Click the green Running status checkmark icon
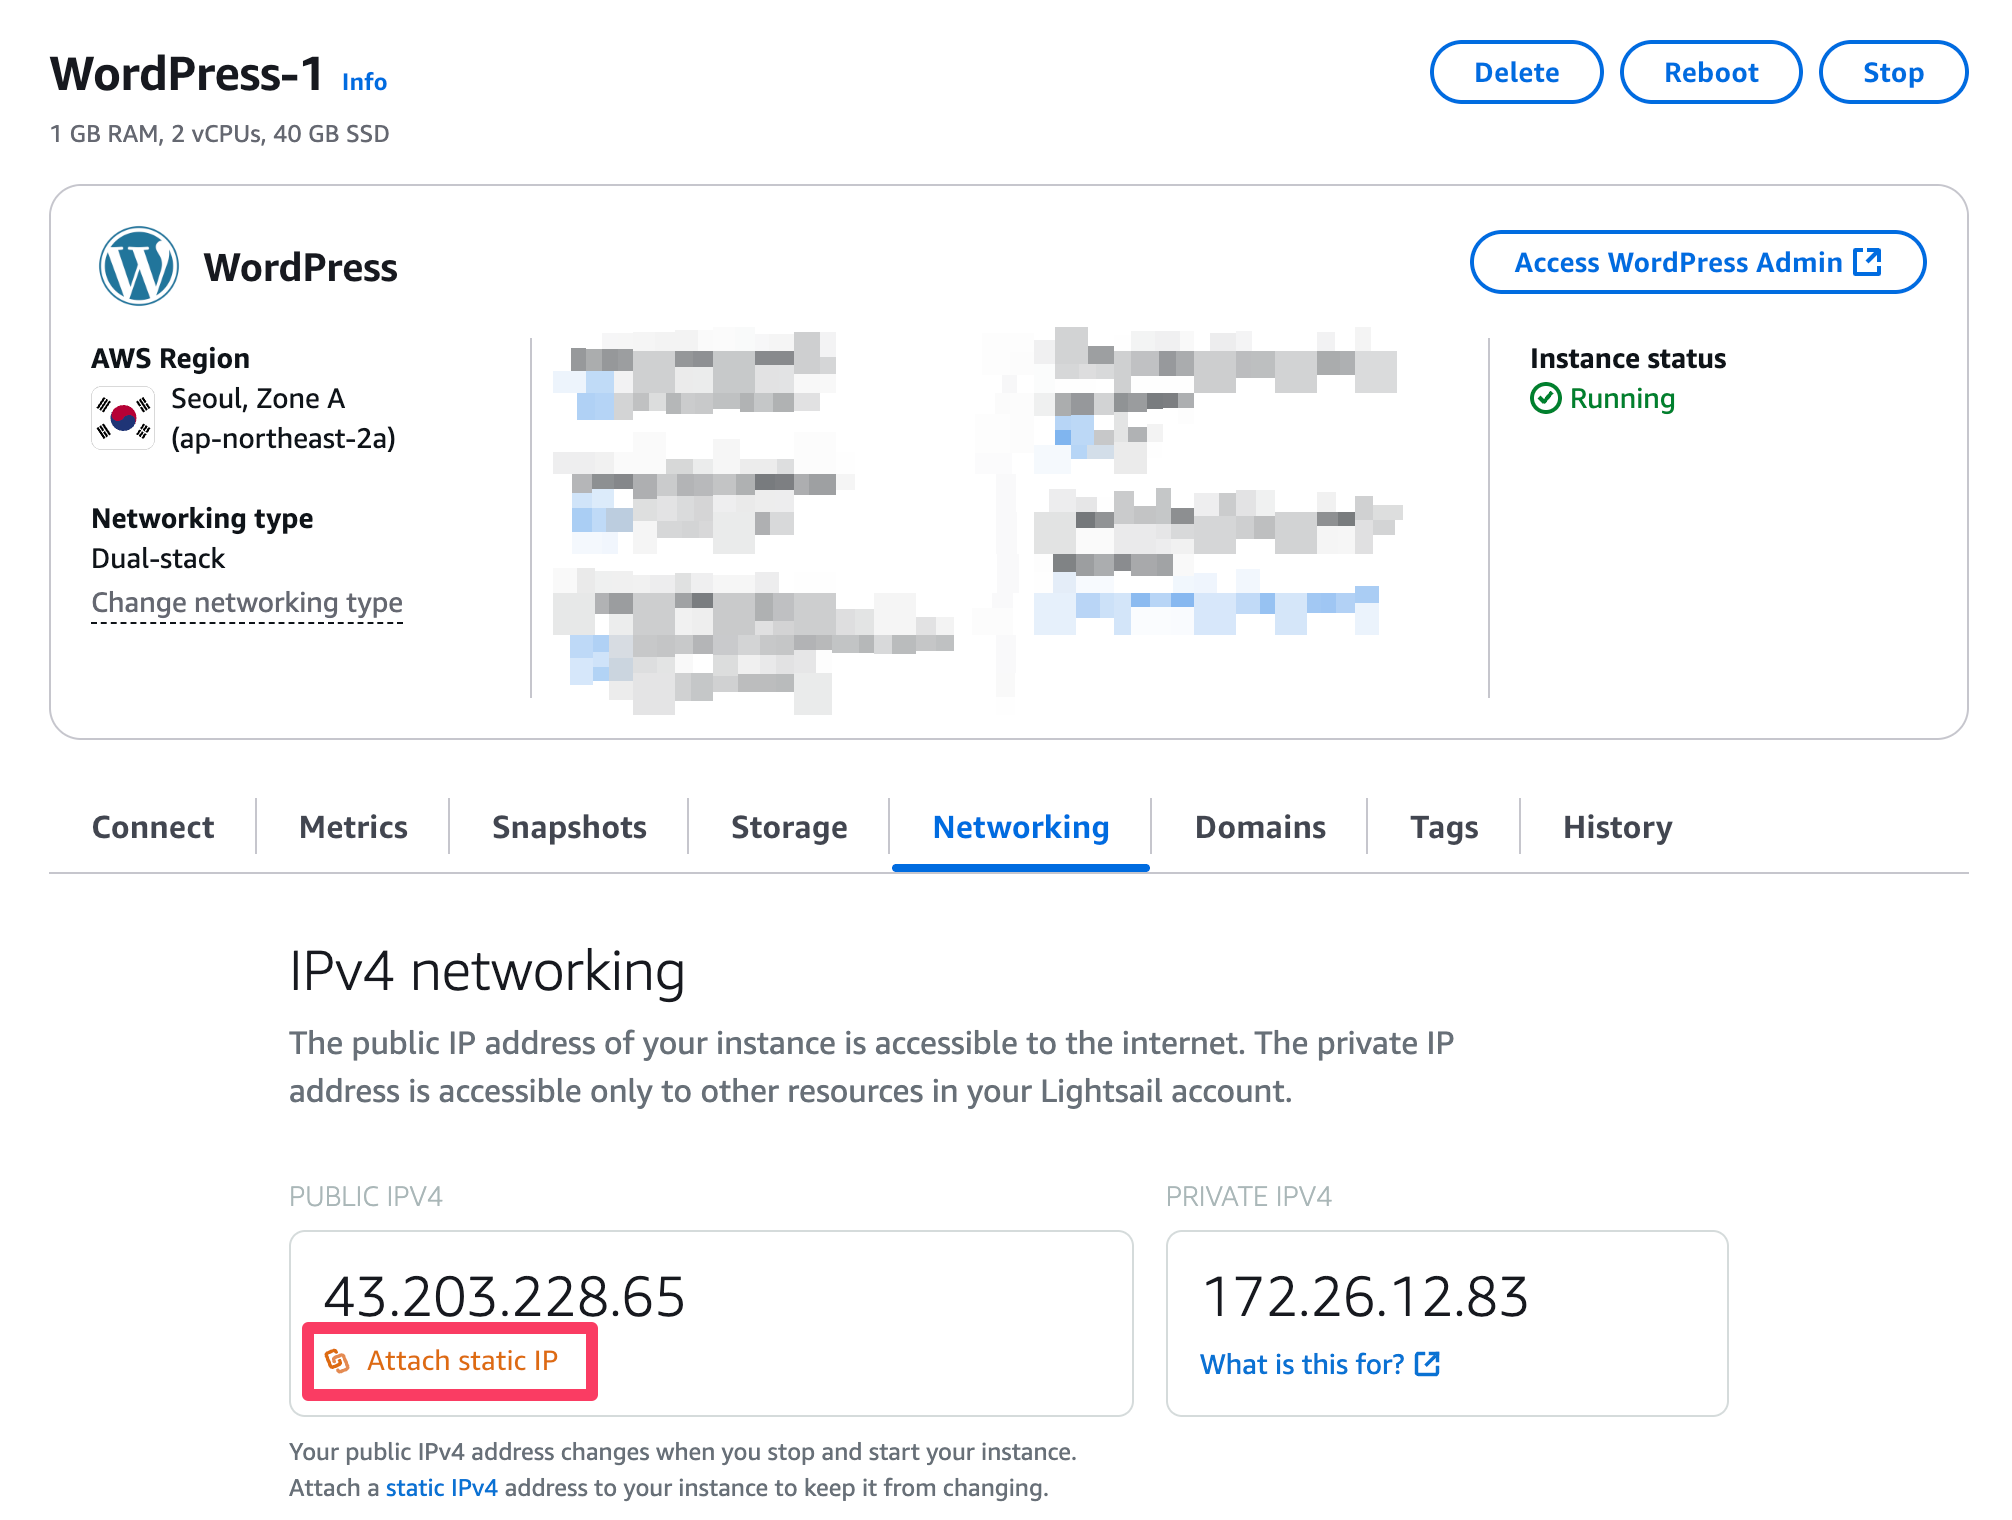 click(1545, 398)
